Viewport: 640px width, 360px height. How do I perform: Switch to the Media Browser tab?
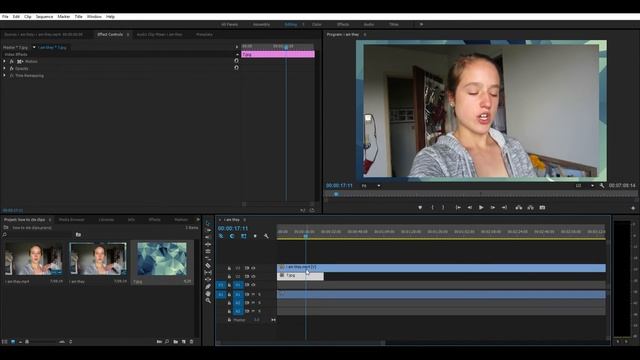[71, 220]
